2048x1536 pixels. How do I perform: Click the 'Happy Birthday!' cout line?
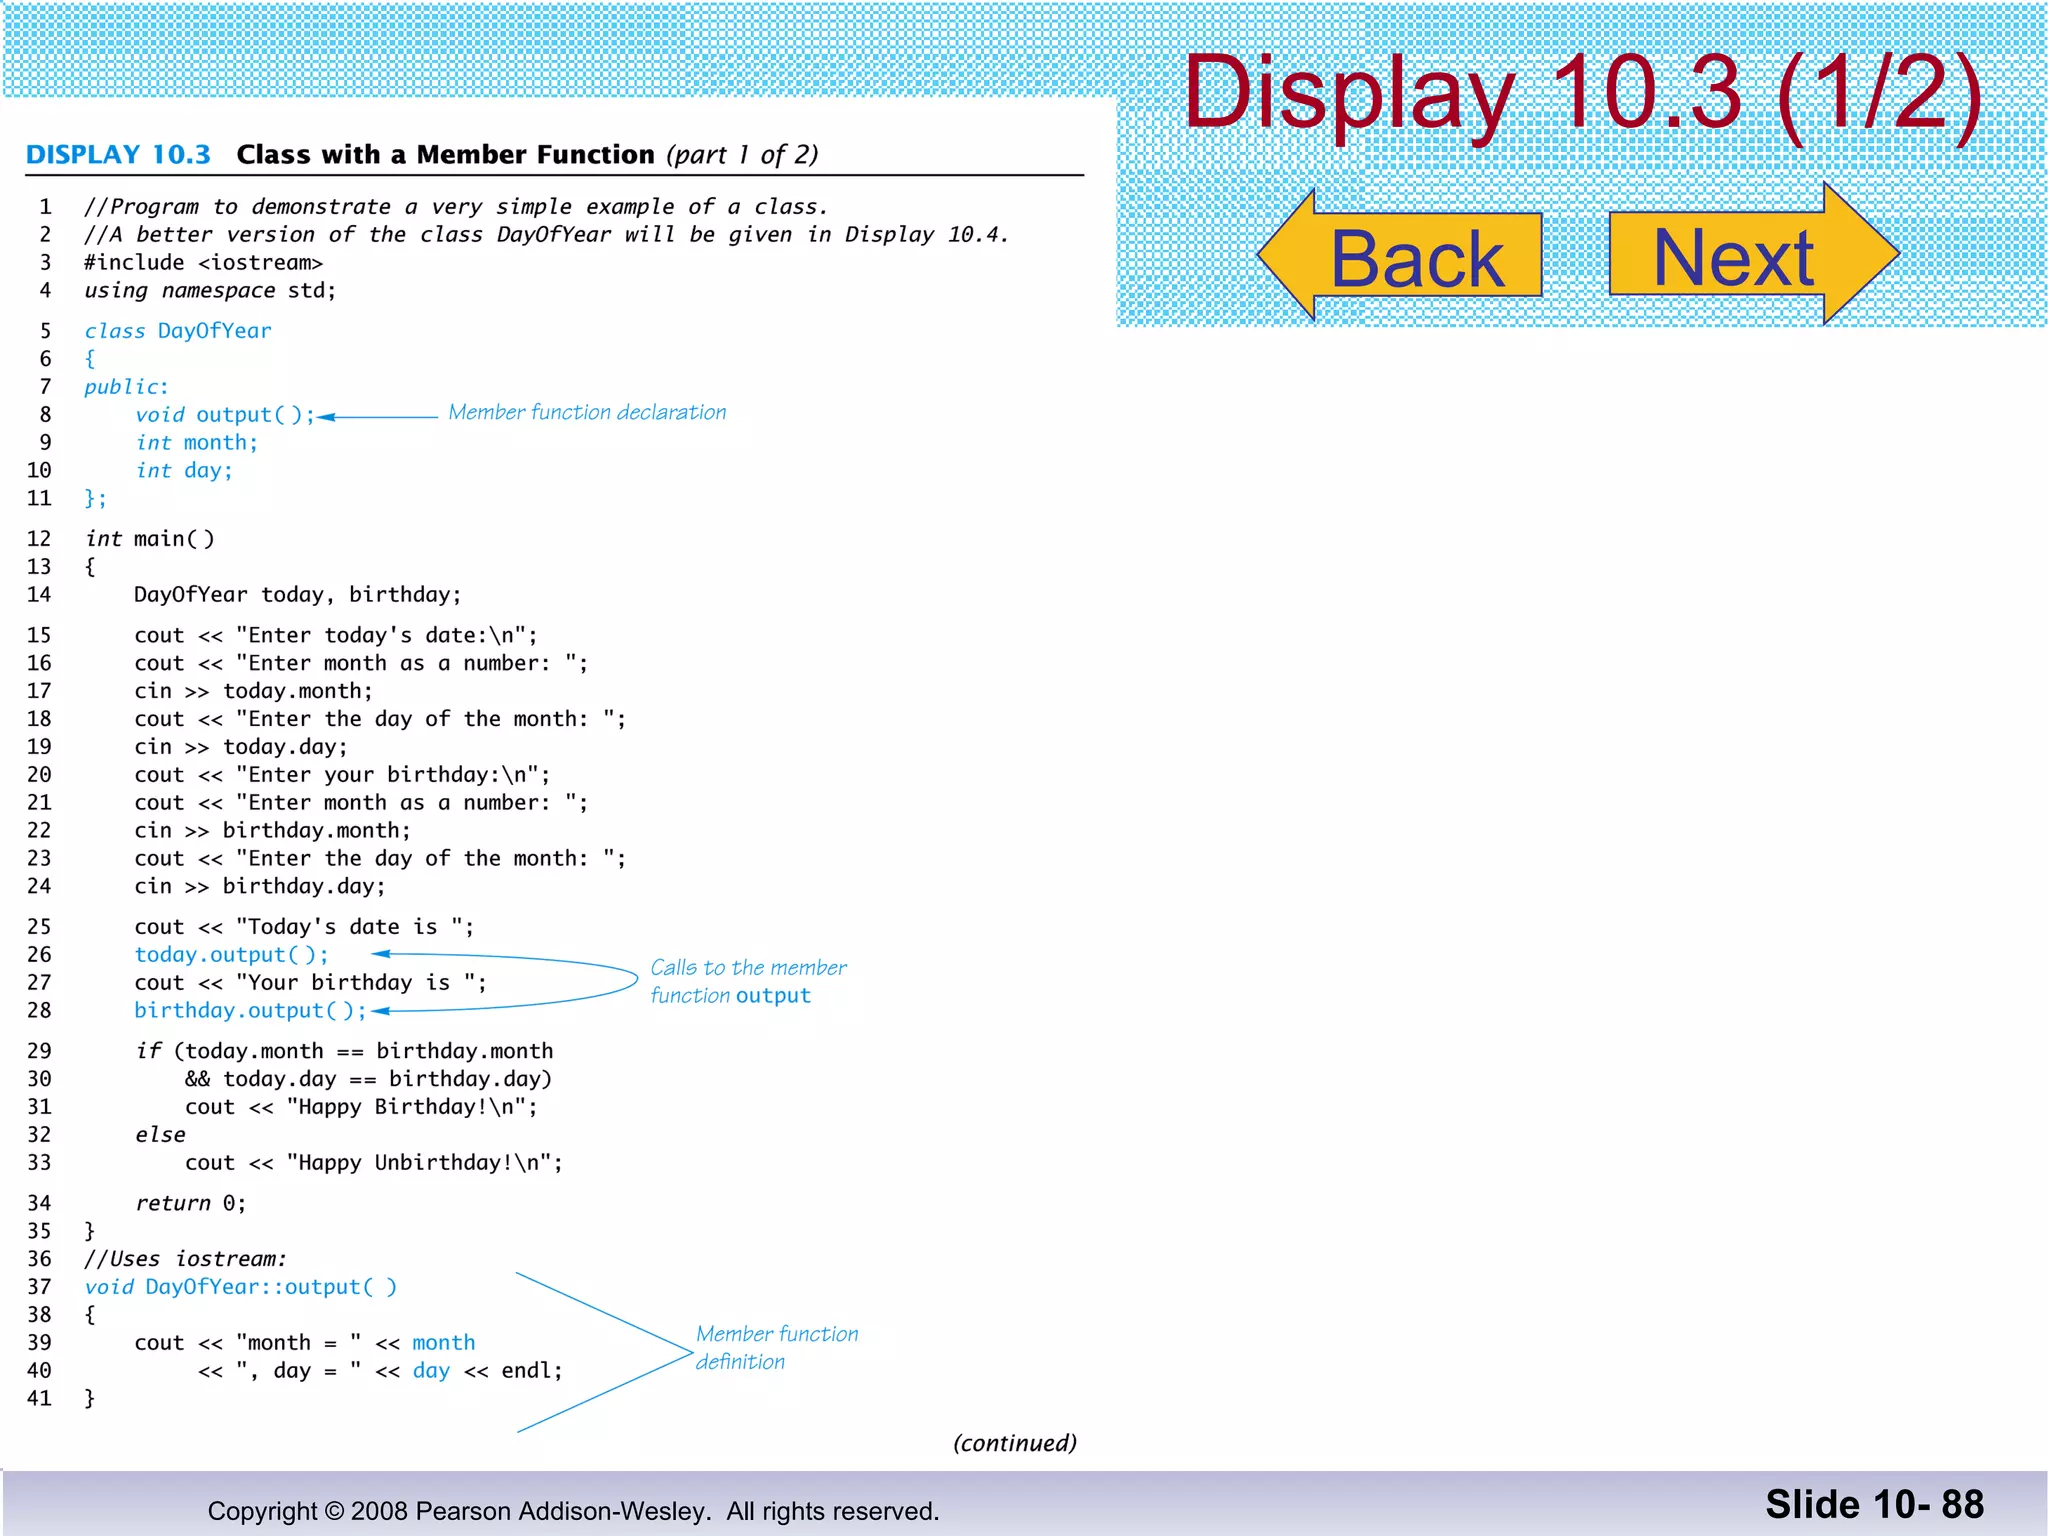pyautogui.click(x=362, y=1107)
